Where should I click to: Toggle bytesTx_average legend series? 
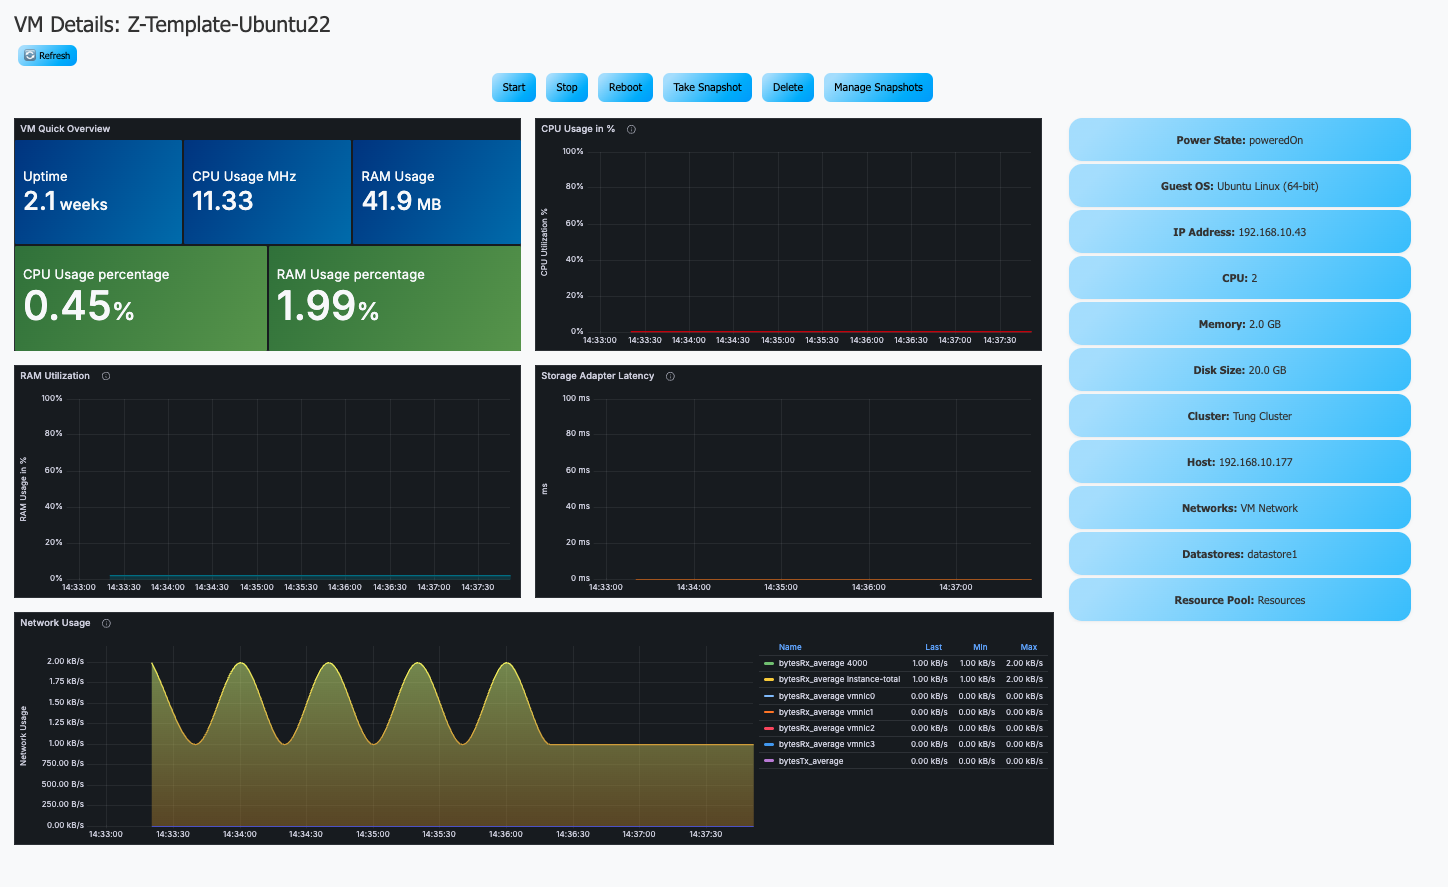810,761
